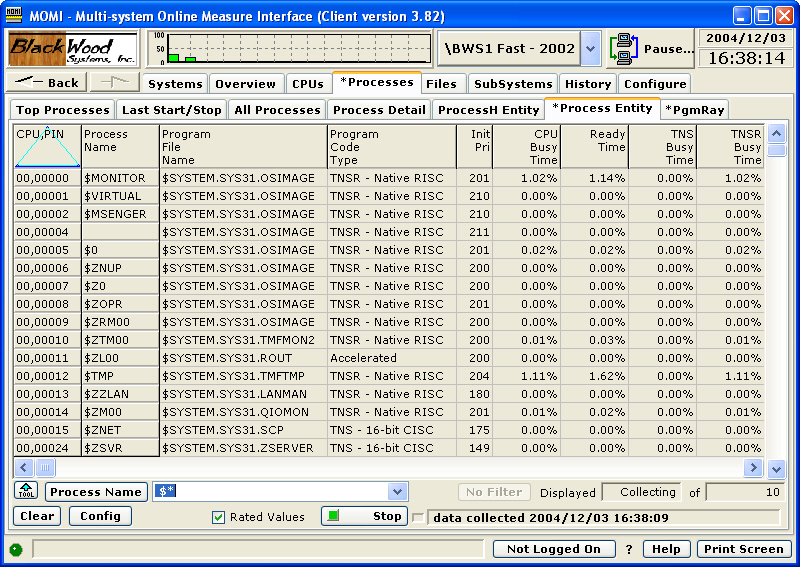Click the Tool icon beside Process Name
This screenshot has width=800, height=567.
click(26, 491)
